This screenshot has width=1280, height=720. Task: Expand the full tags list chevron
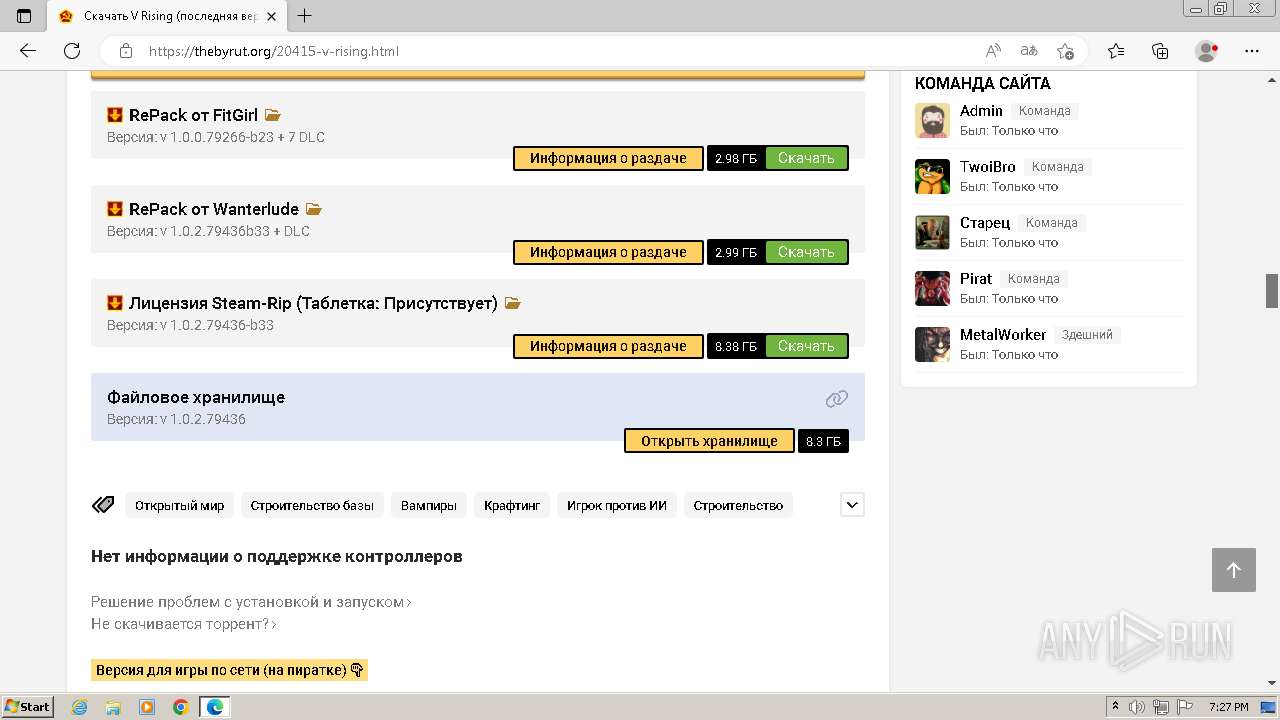point(852,505)
